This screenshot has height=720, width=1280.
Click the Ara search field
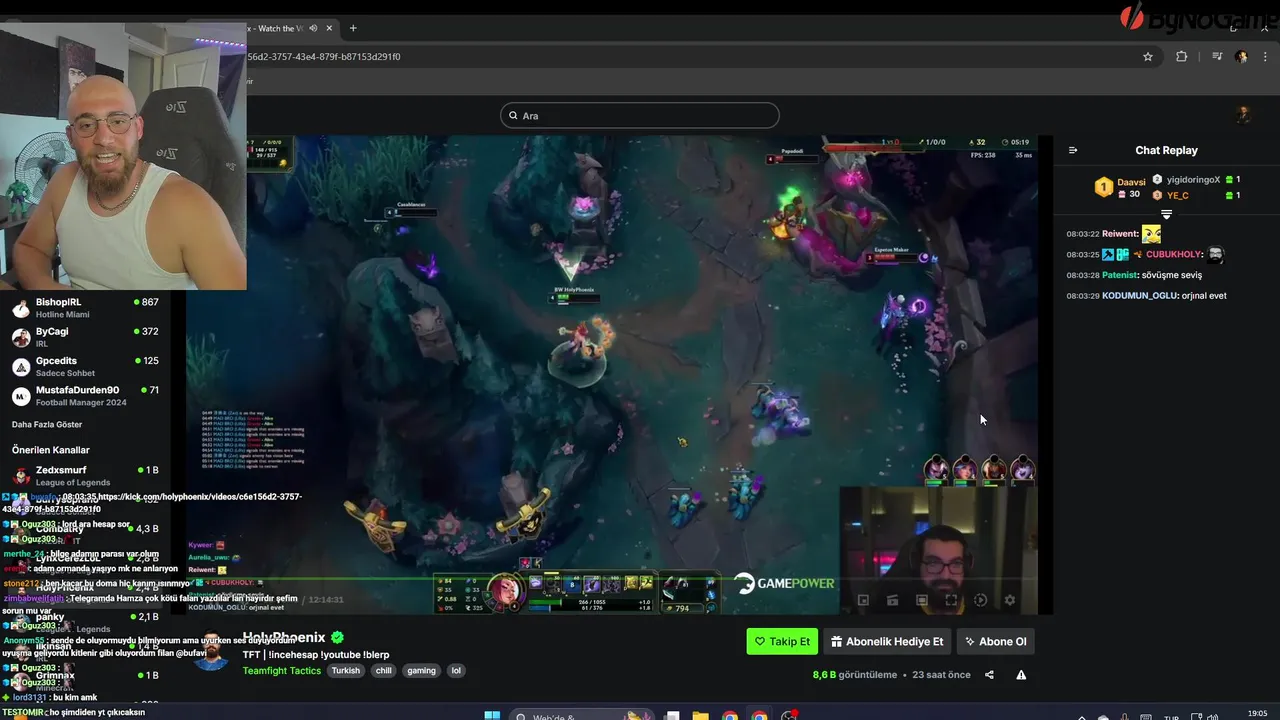point(640,115)
